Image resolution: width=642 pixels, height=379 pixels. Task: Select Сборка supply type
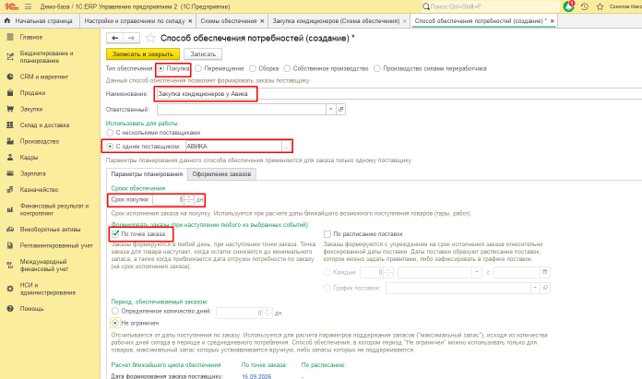coord(253,68)
